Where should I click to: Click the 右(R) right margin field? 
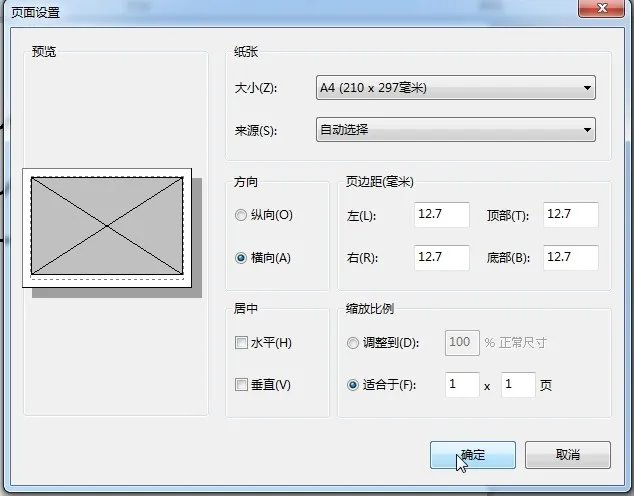[442, 257]
